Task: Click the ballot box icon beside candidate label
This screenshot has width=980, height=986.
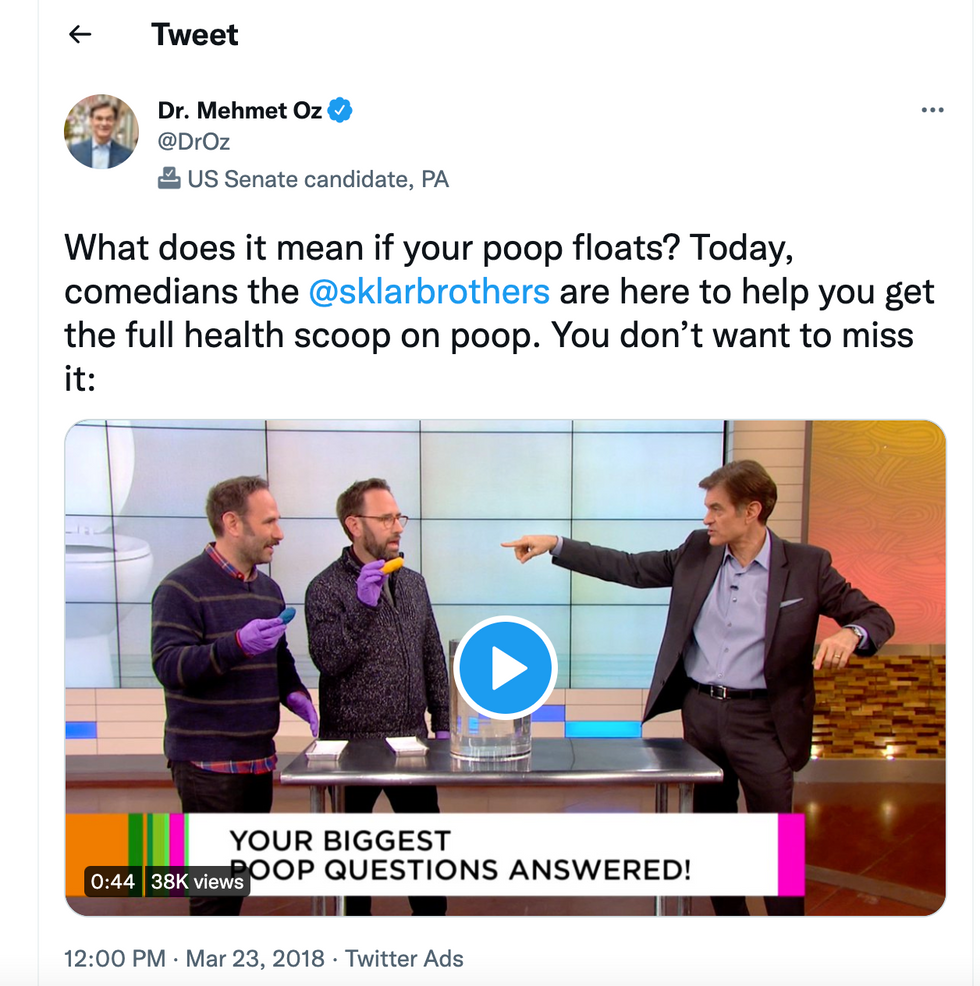Action: coord(169,179)
